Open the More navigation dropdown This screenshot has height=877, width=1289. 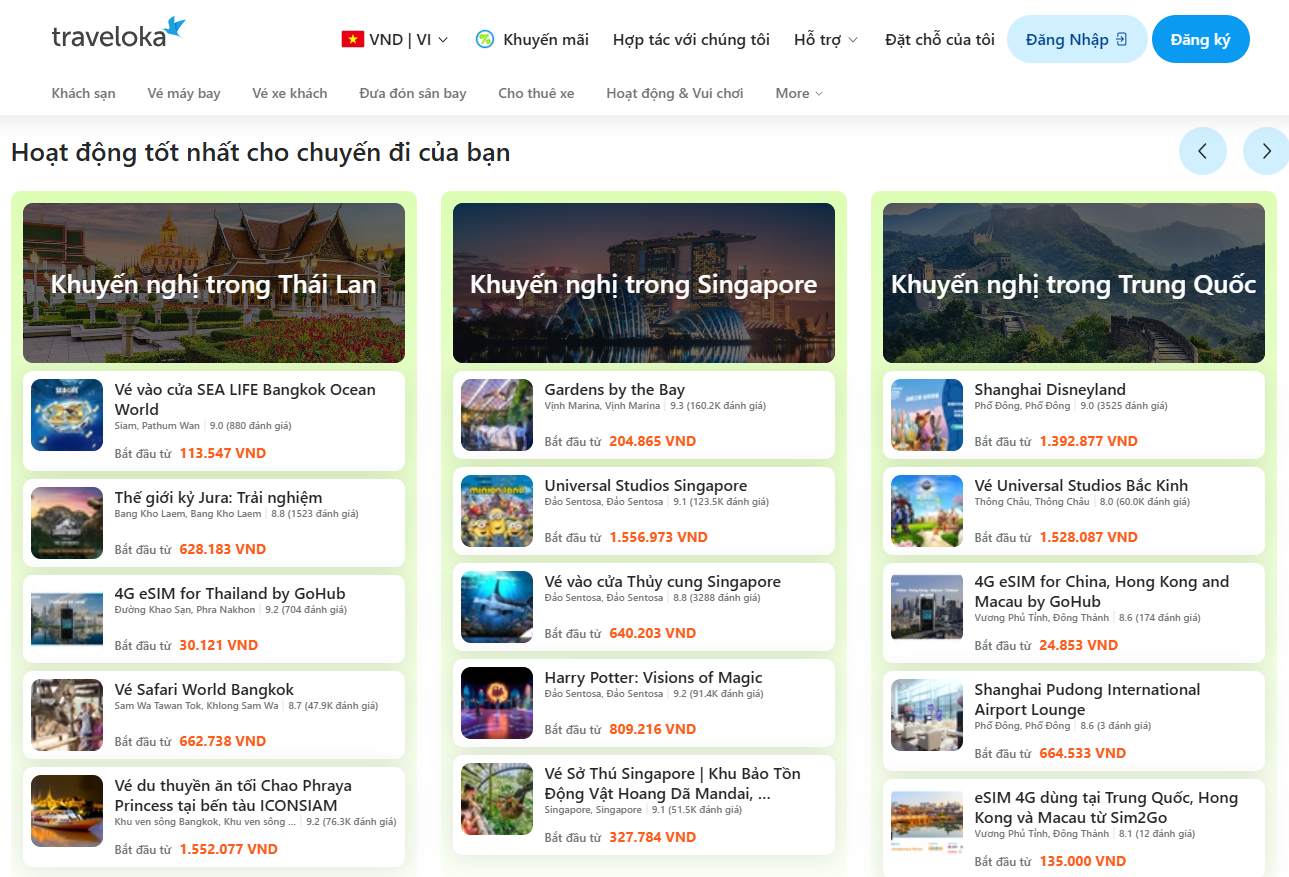click(x=798, y=93)
